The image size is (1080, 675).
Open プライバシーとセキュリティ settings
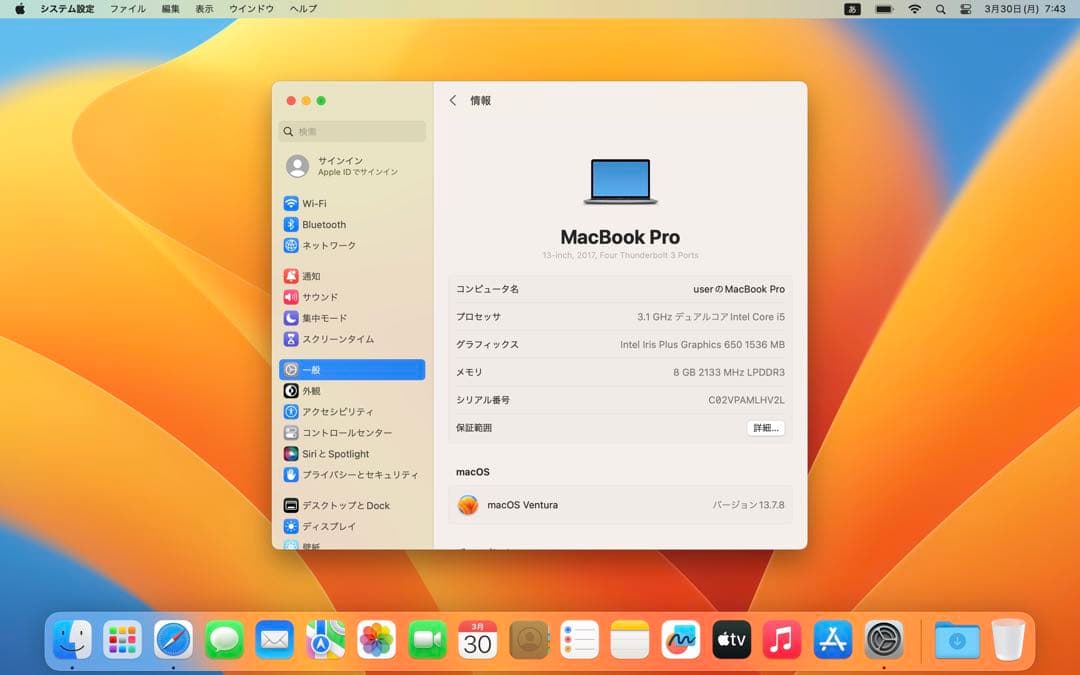point(352,475)
